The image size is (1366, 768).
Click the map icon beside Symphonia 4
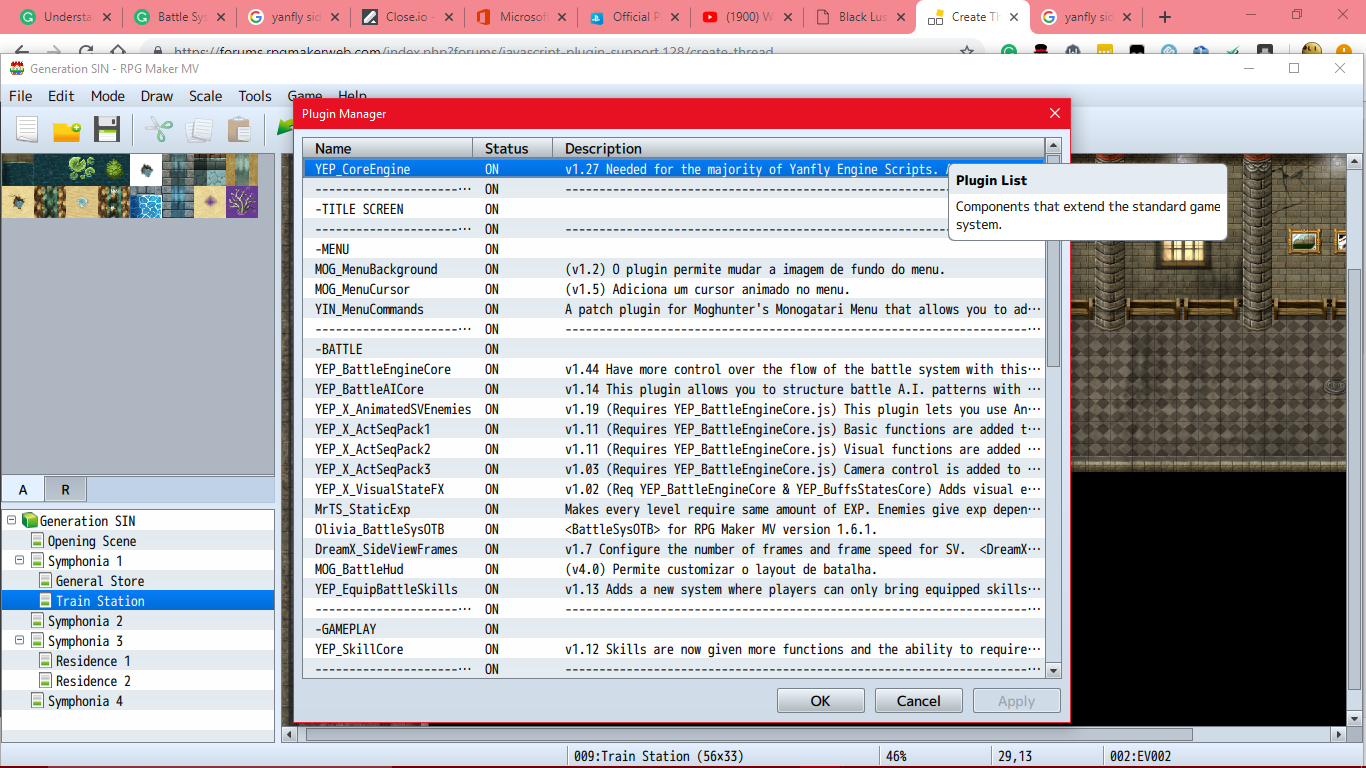point(38,700)
